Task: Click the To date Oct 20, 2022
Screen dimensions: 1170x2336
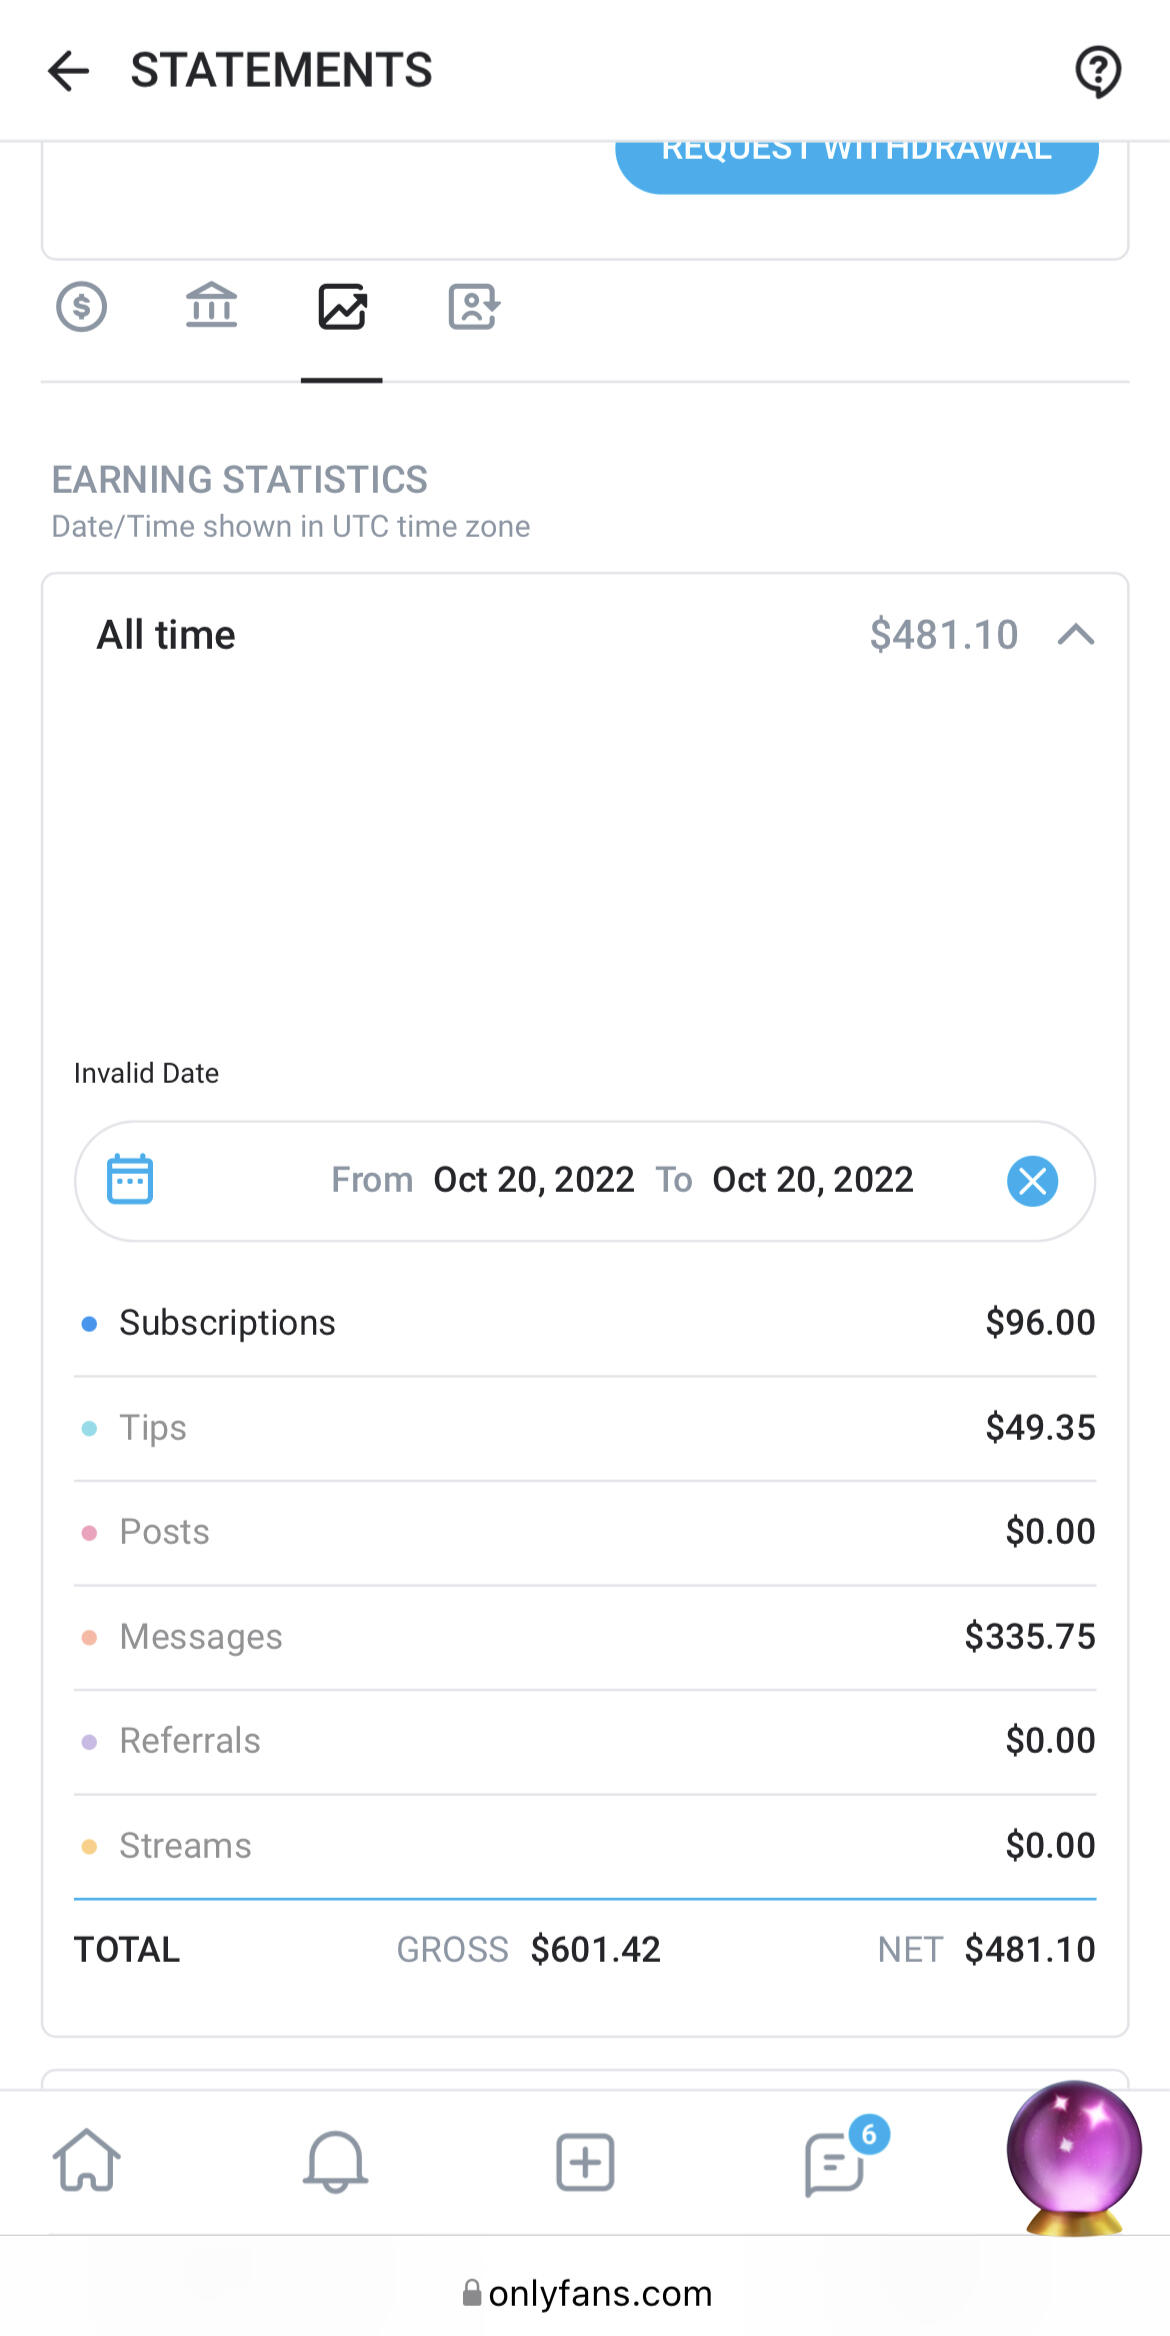Action: pyautogui.click(x=812, y=1180)
